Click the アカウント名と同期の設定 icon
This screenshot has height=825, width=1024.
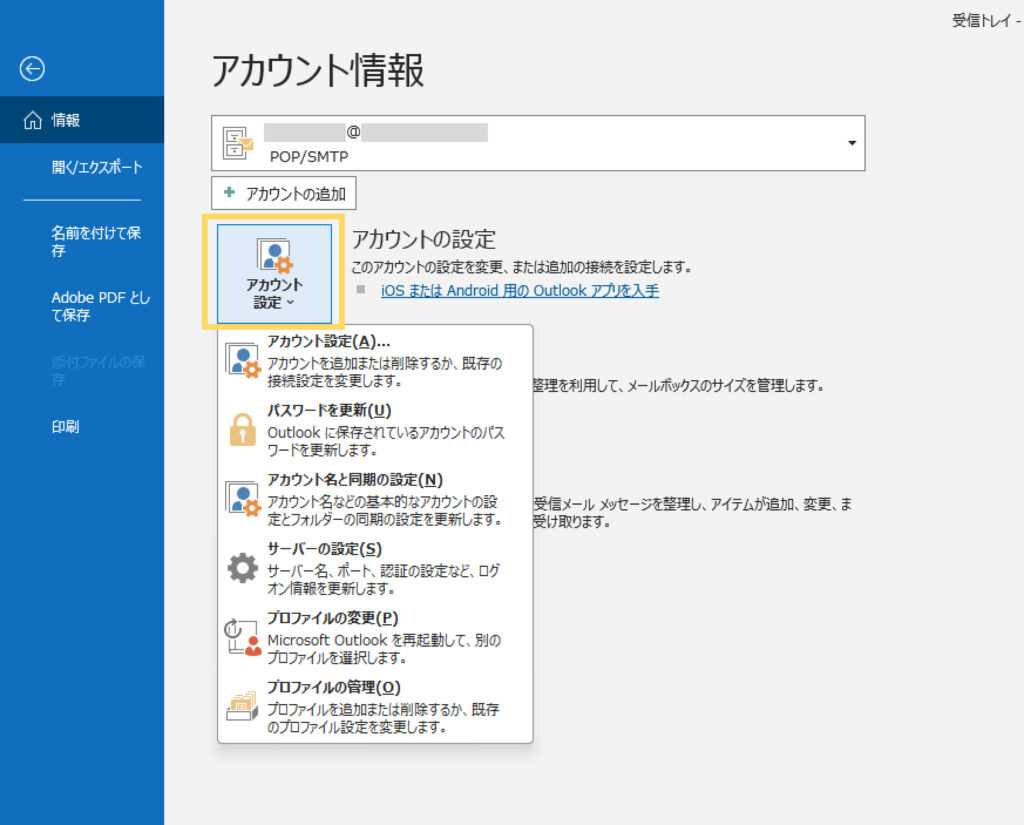243,499
